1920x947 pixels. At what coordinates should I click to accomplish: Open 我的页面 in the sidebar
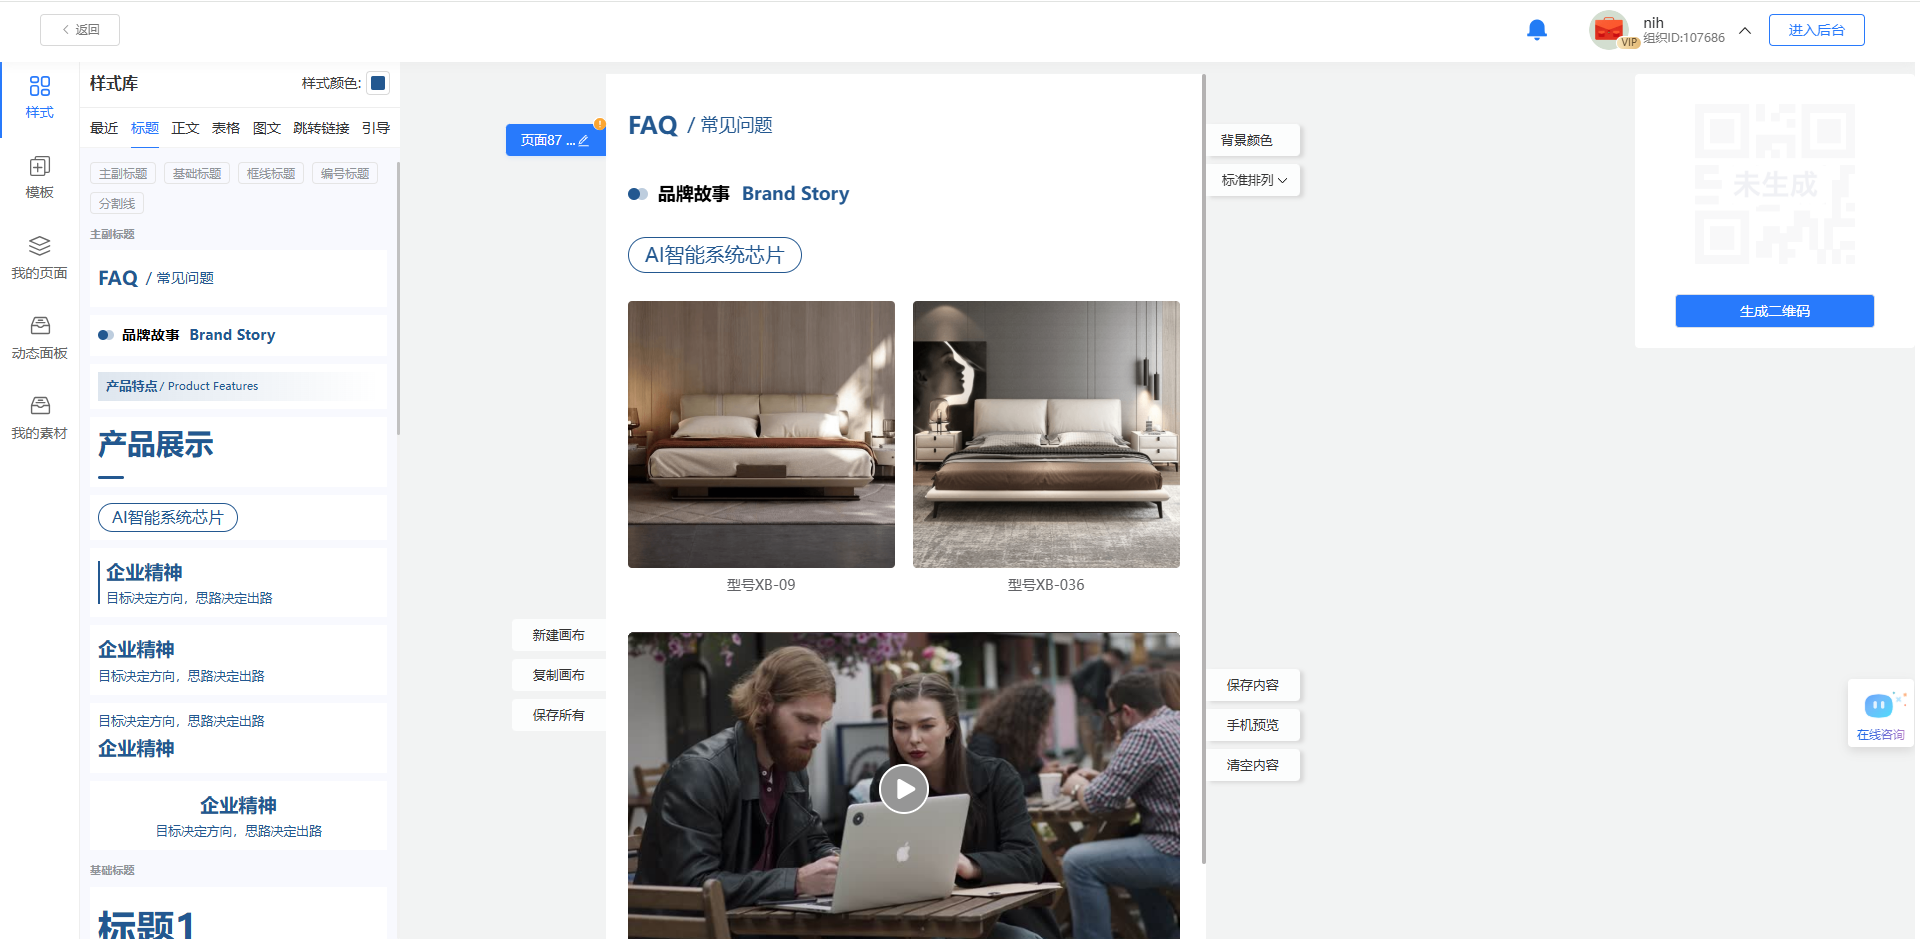(x=39, y=256)
